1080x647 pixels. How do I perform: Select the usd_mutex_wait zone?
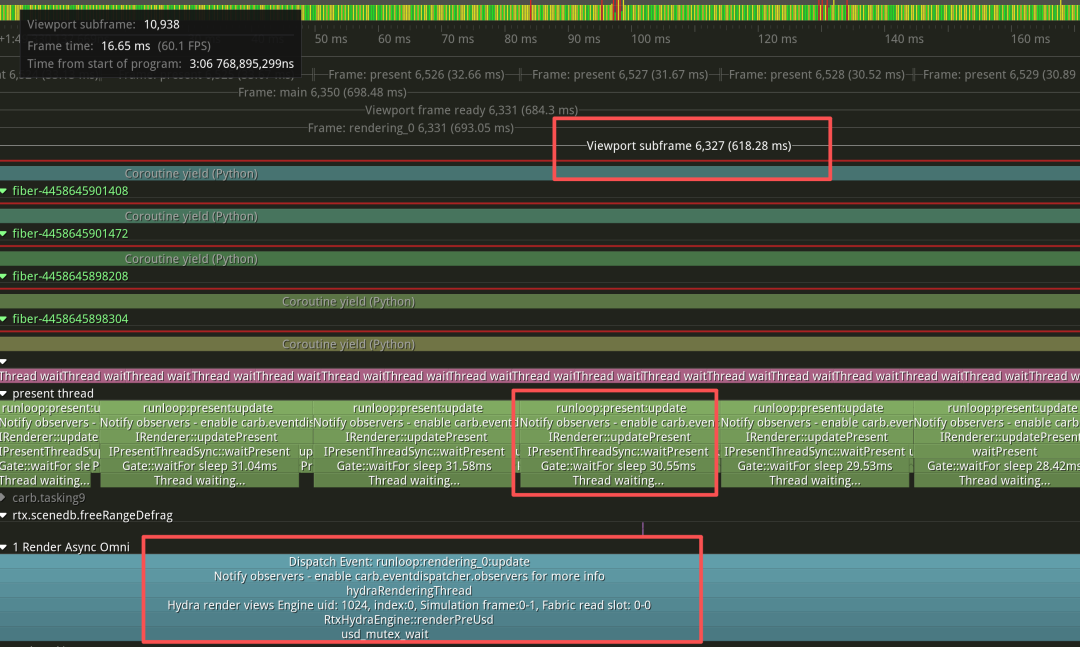[x=384, y=634]
